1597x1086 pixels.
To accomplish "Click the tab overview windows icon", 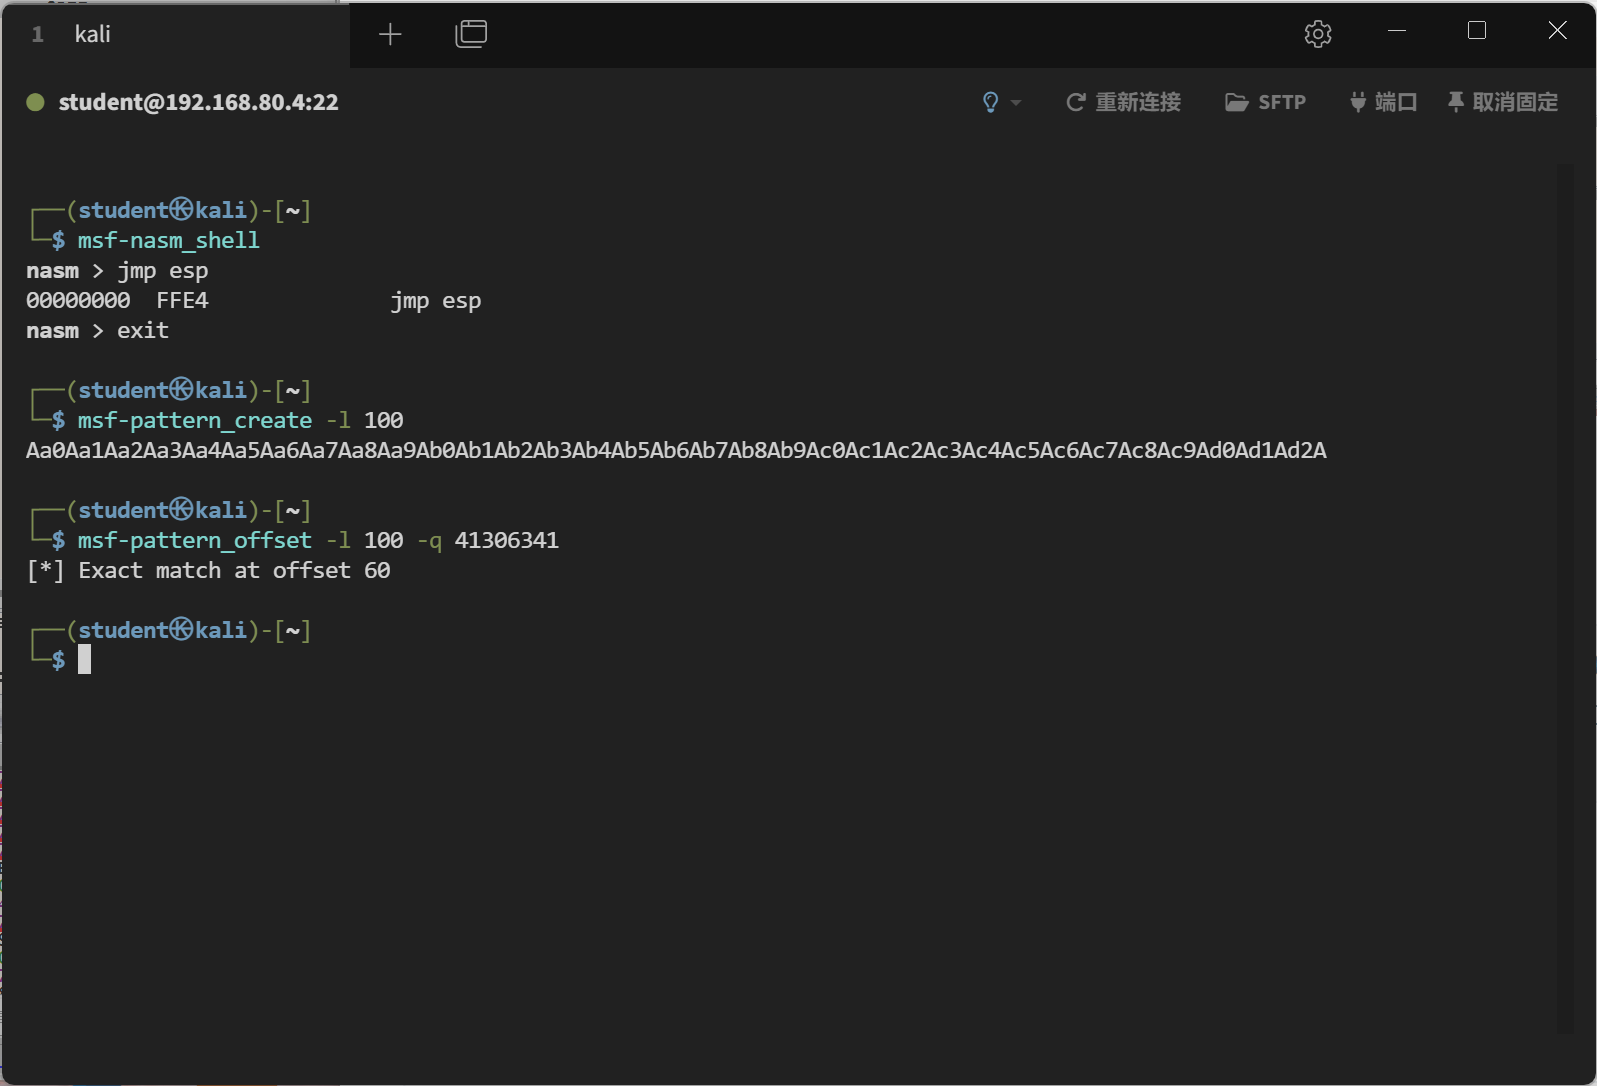I will pos(471,34).
